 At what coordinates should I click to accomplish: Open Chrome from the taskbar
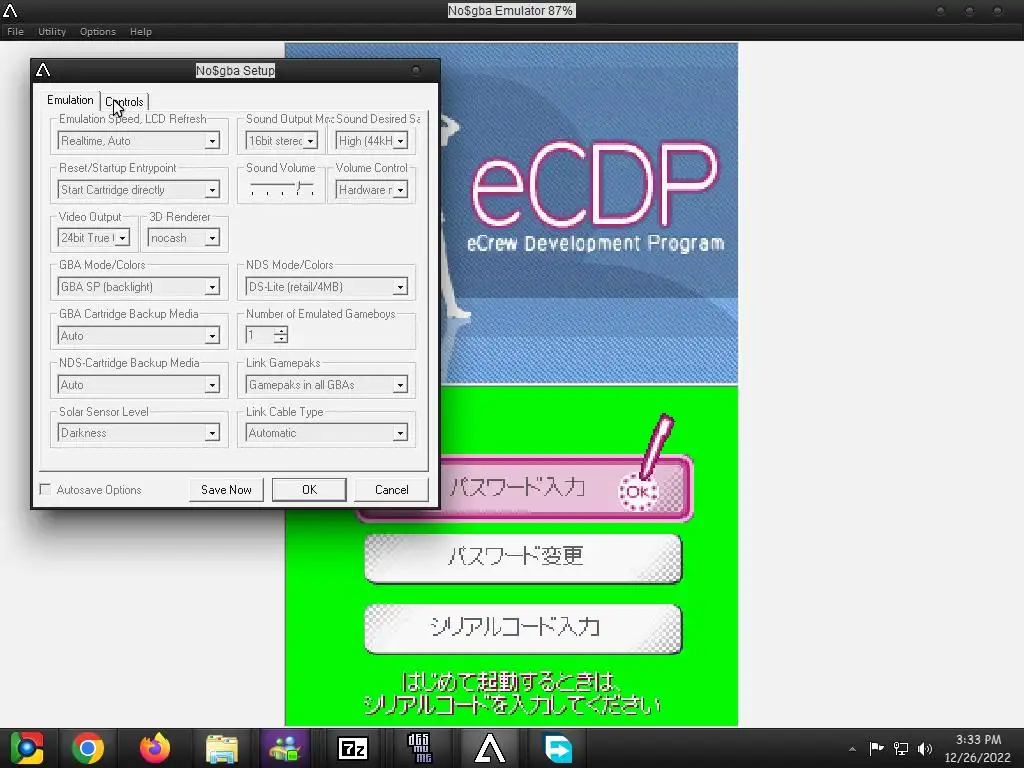click(88, 748)
